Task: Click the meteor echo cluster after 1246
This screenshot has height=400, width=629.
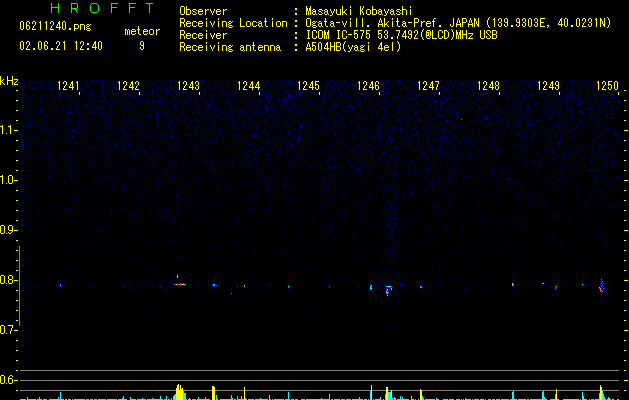Action: pos(388,290)
